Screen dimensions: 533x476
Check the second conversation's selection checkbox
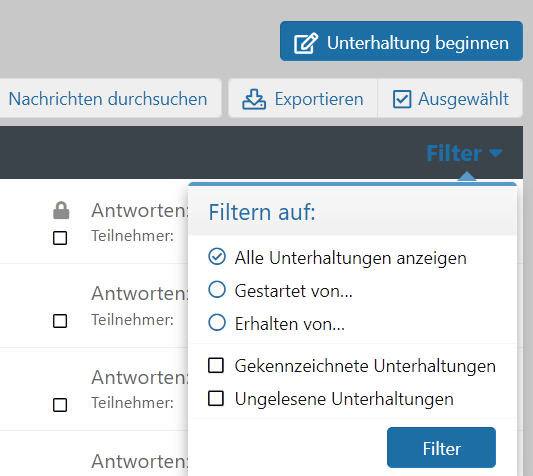[x=60, y=321]
